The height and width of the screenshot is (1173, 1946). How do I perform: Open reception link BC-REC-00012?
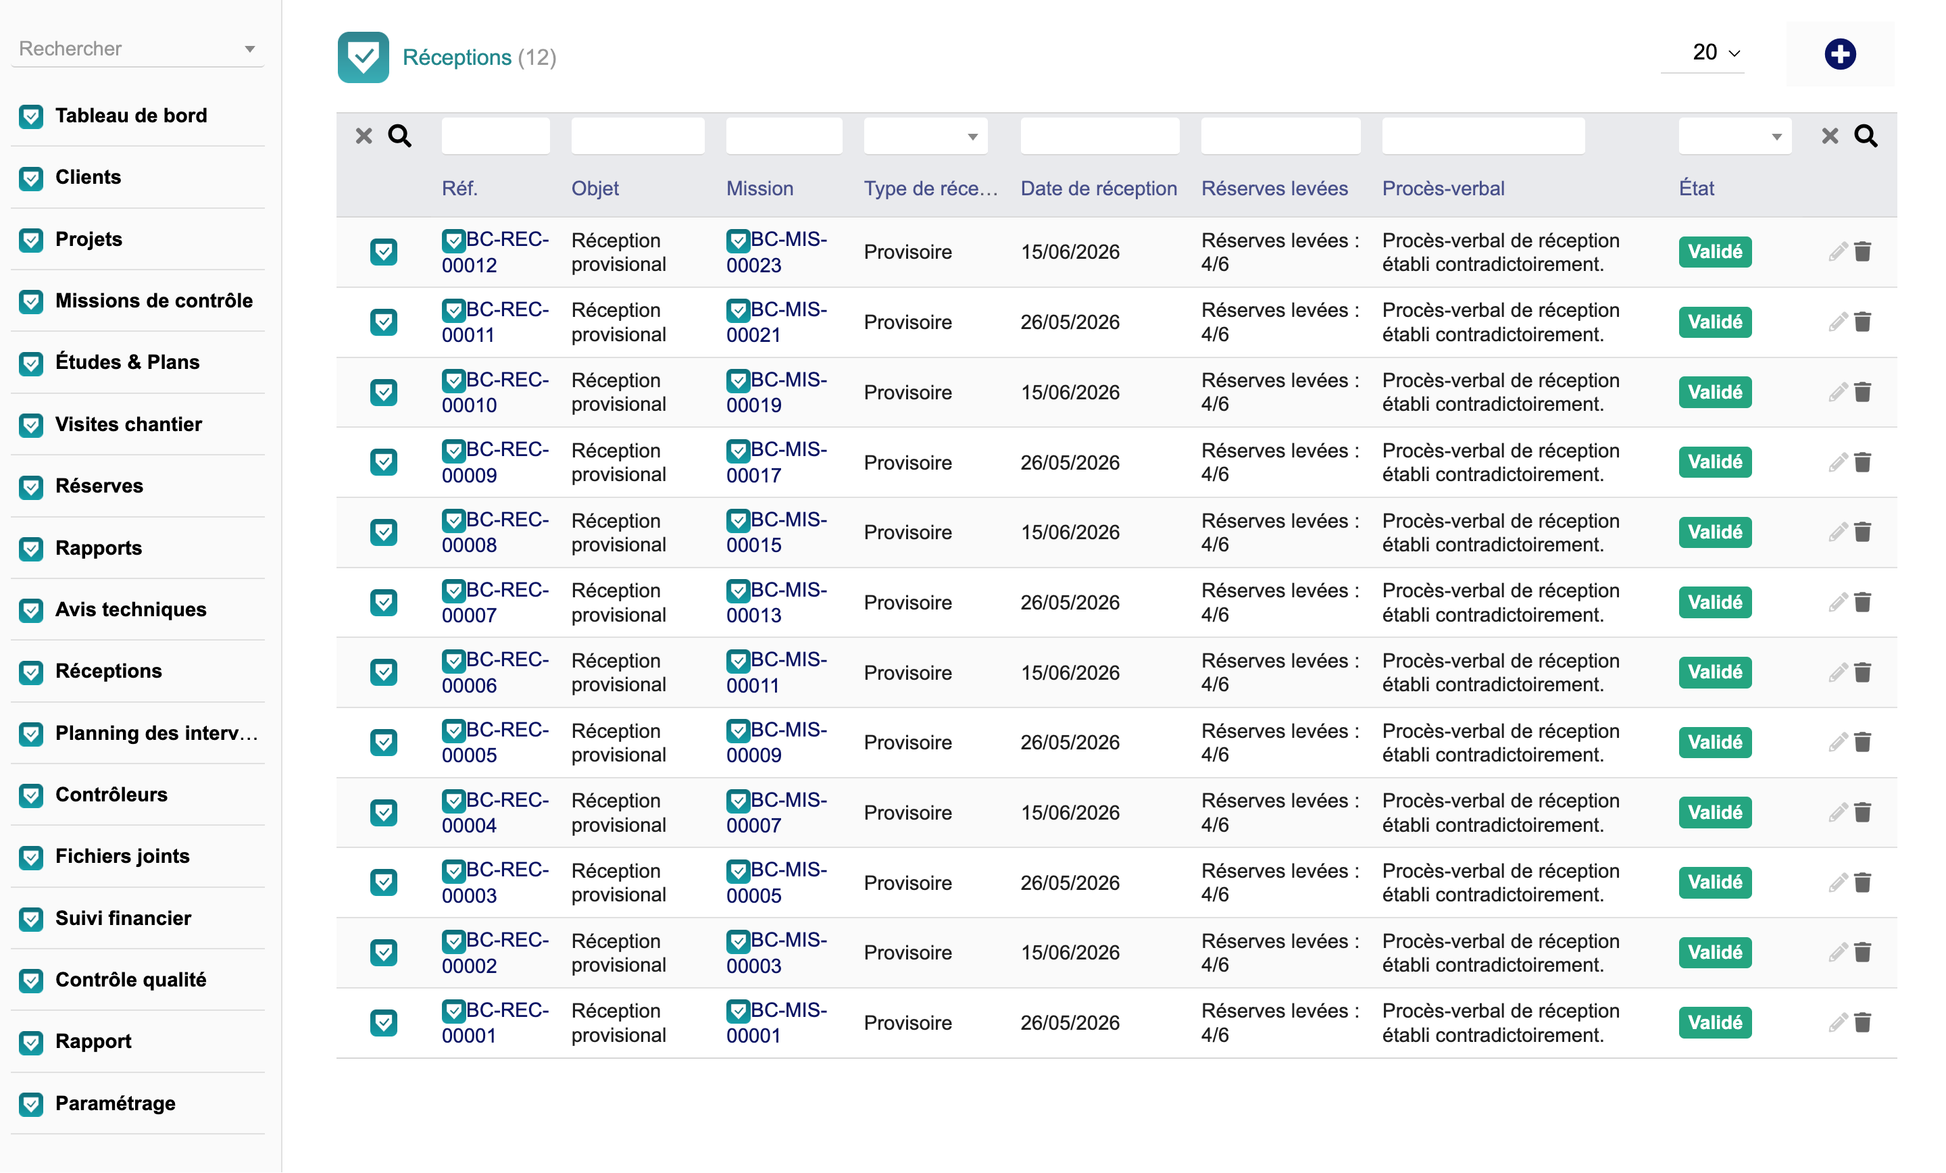496,252
